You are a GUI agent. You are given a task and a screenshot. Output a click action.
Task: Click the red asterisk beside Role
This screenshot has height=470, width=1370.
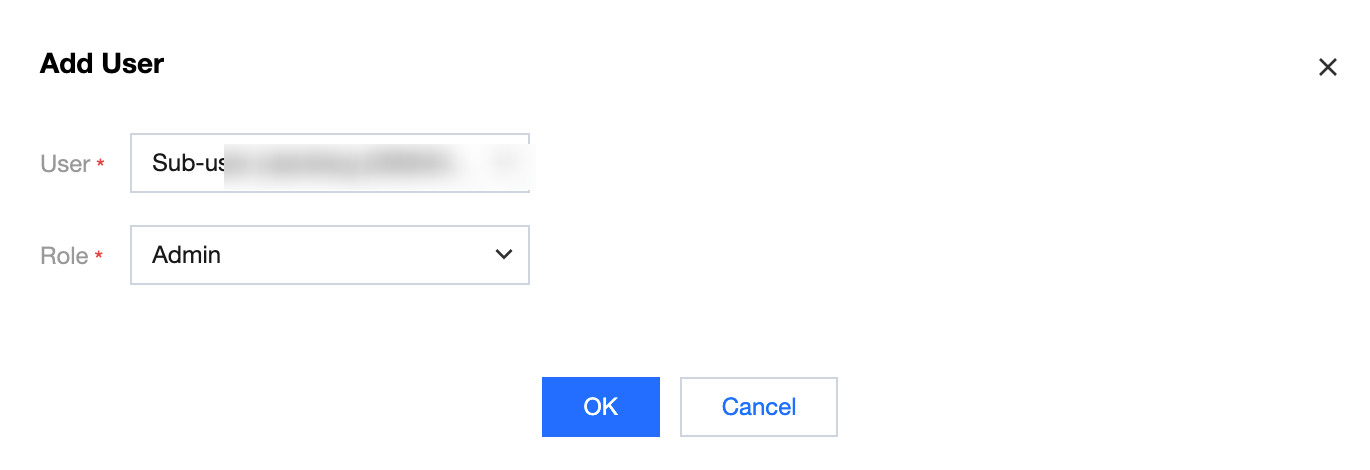pos(99,257)
